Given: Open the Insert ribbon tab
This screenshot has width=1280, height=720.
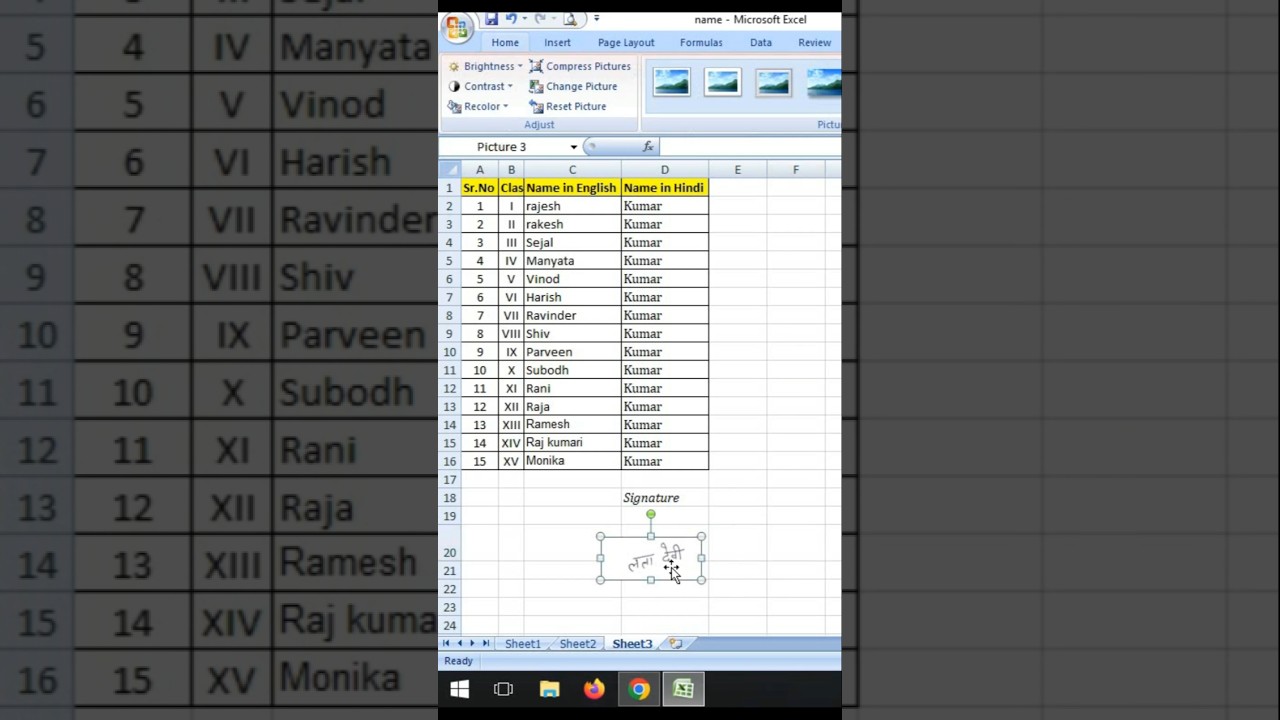Looking at the screenshot, I should click(557, 43).
